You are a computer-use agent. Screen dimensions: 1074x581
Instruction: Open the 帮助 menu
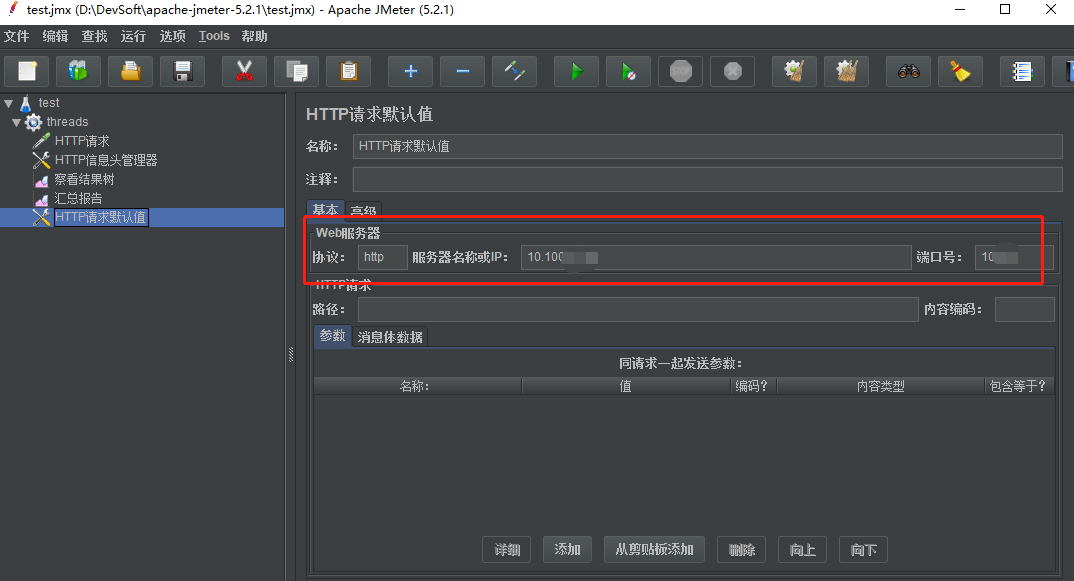[x=254, y=36]
